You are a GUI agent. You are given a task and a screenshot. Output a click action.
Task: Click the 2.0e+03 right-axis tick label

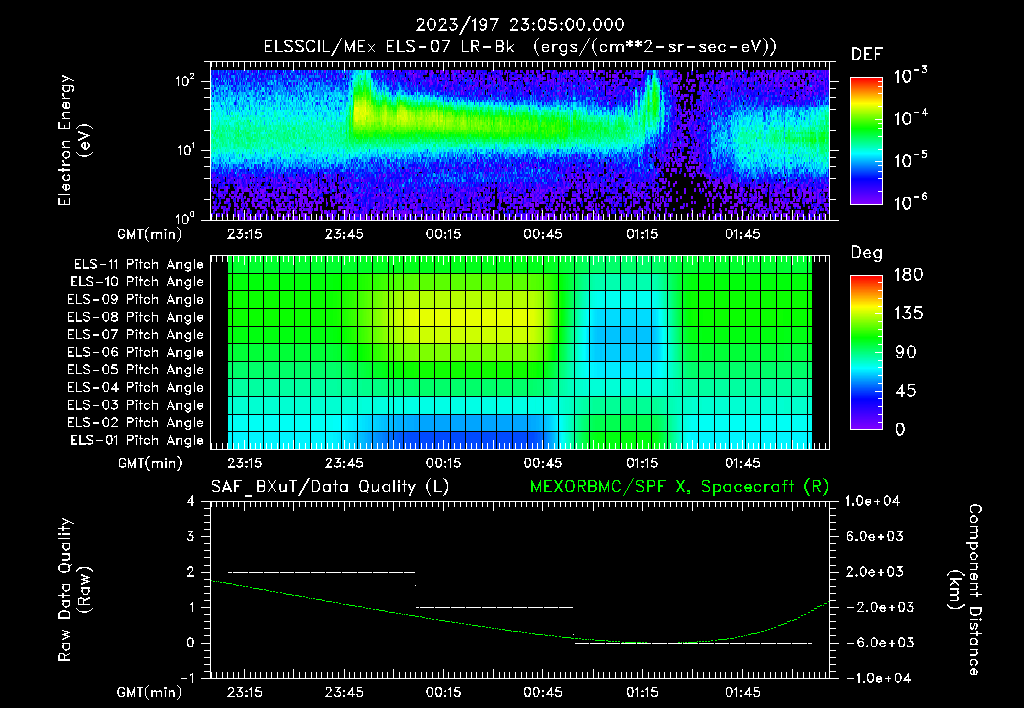pyautogui.click(x=875, y=572)
